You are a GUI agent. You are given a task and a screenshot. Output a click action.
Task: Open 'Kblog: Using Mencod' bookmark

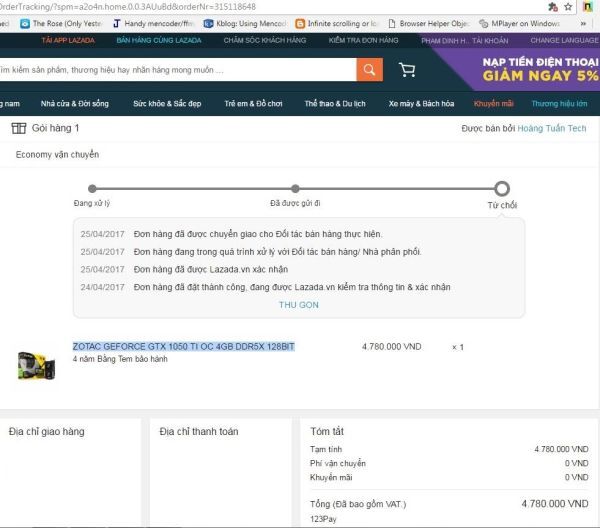click(245, 24)
